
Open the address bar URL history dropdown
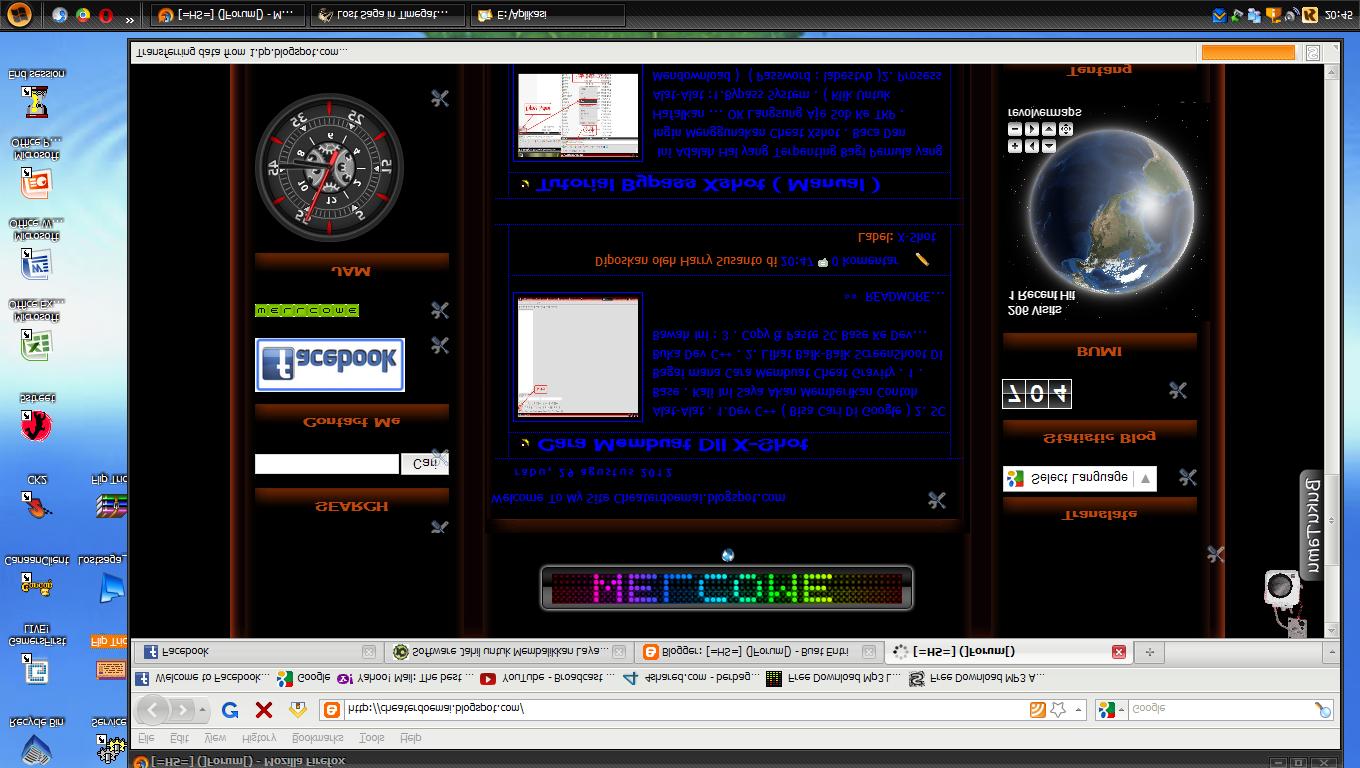click(x=1078, y=710)
